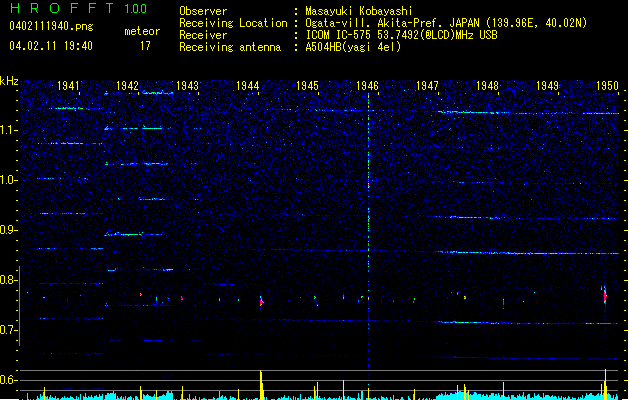629x400 pixels.
Task: Click the Ogata-vill. Akita-Pref. JAPAN location text
Action: click(446, 23)
